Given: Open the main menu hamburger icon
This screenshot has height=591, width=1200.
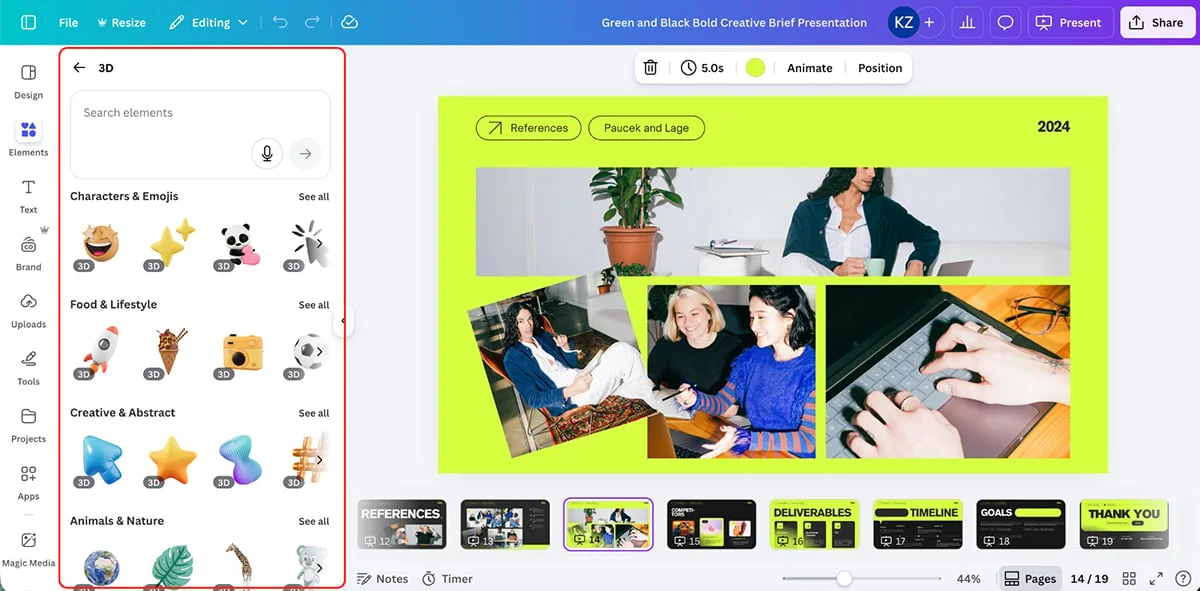Looking at the screenshot, I should click(x=28, y=22).
